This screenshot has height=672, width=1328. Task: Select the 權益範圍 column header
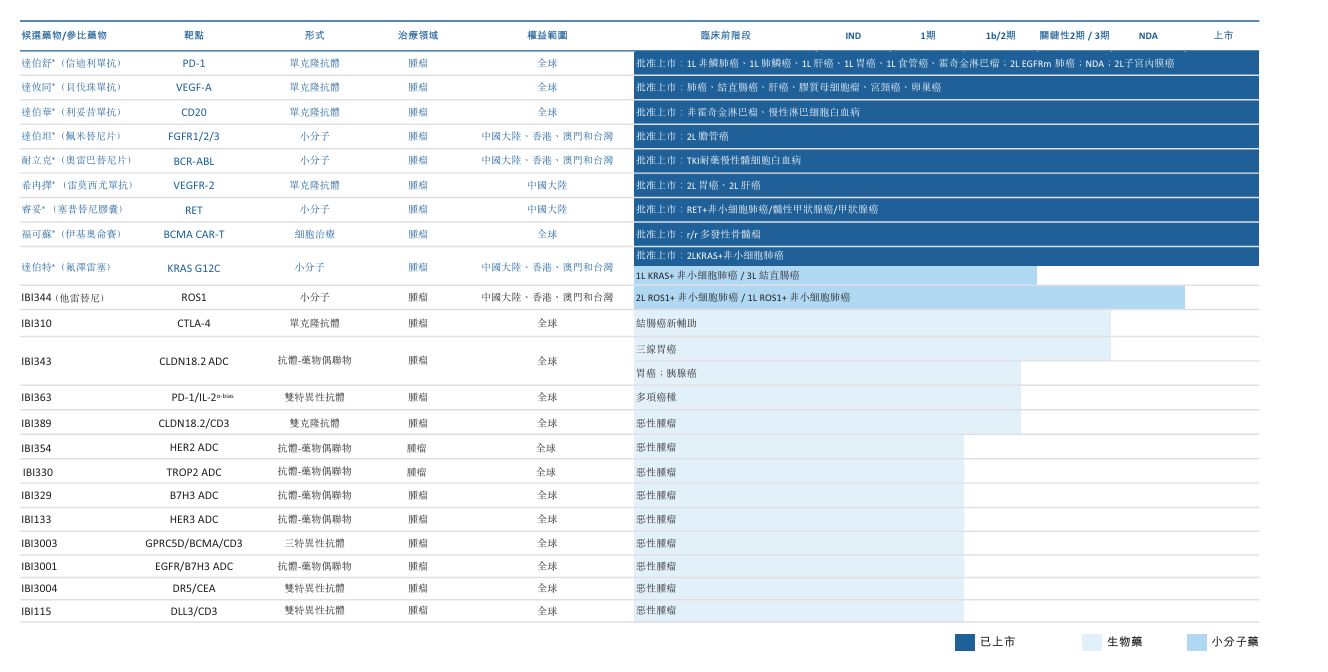547,35
